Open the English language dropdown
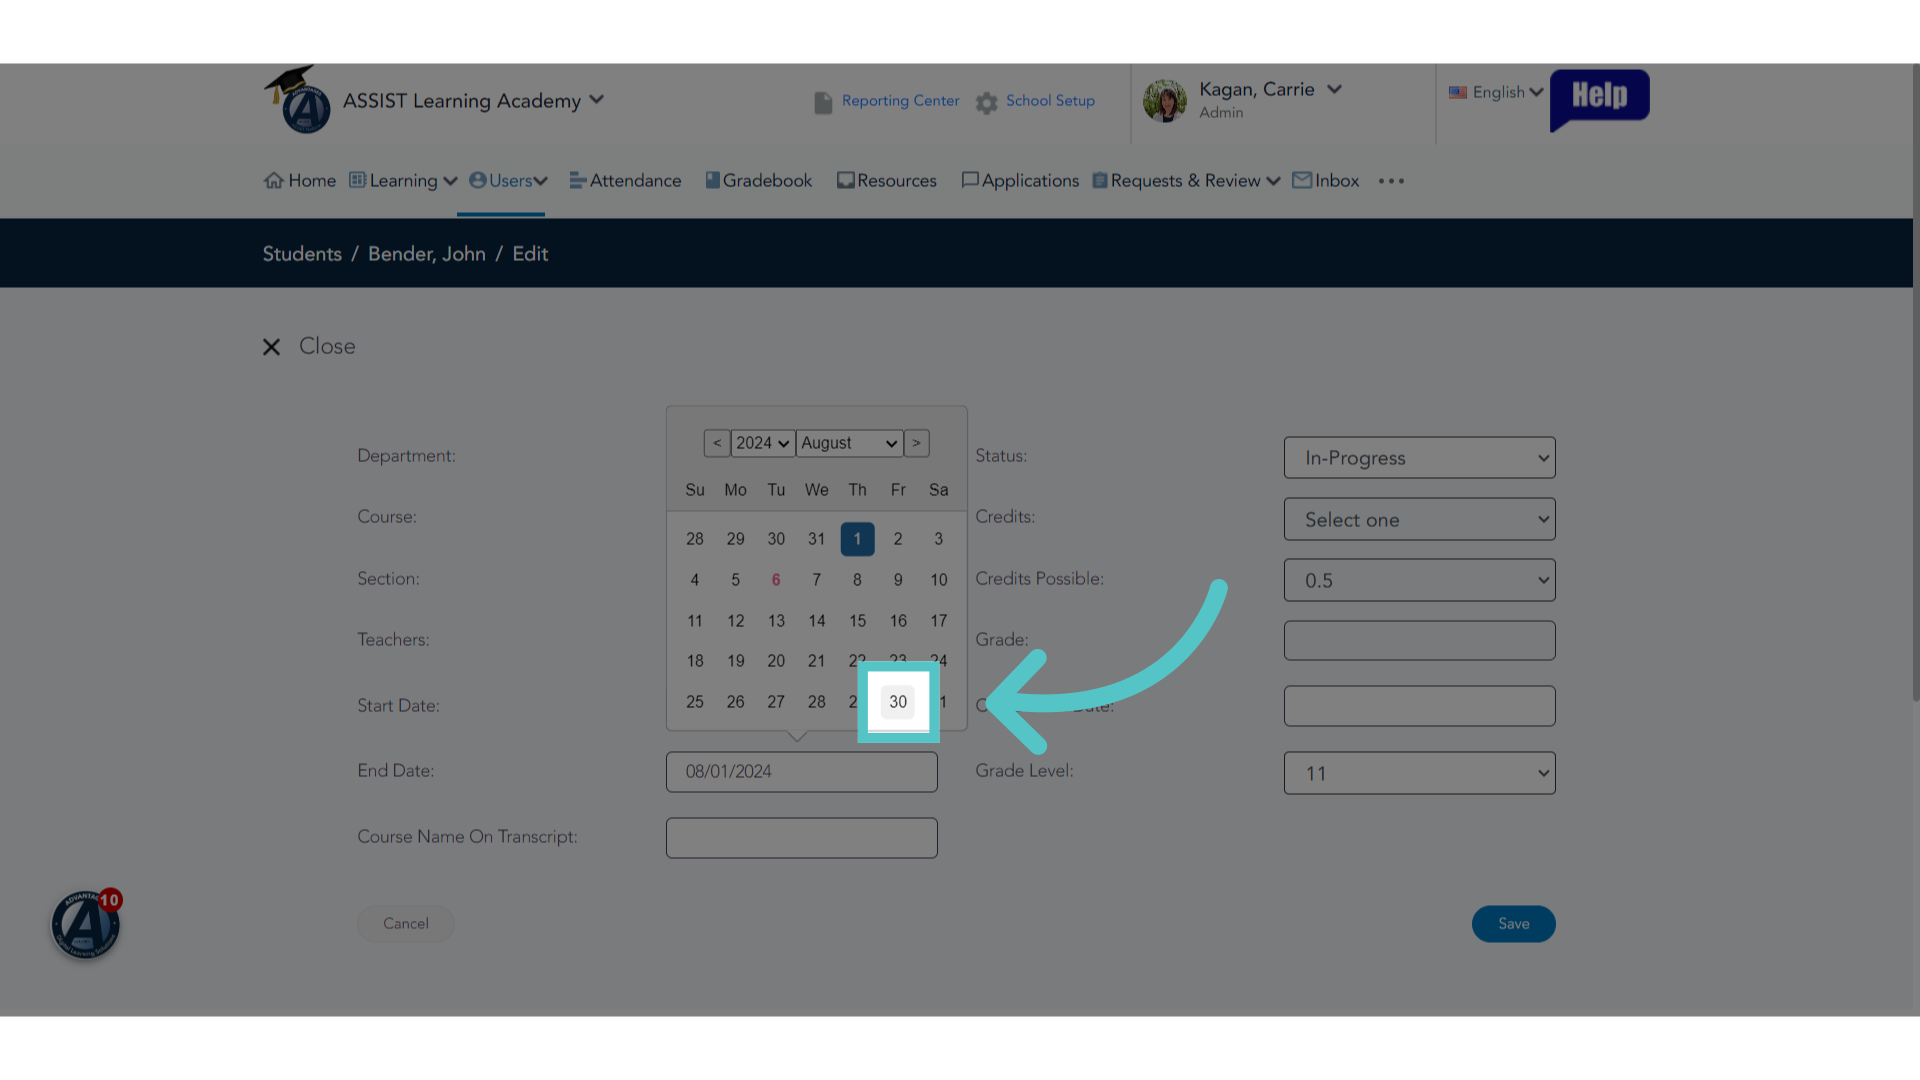This screenshot has height=1080, width=1920. [1508, 92]
